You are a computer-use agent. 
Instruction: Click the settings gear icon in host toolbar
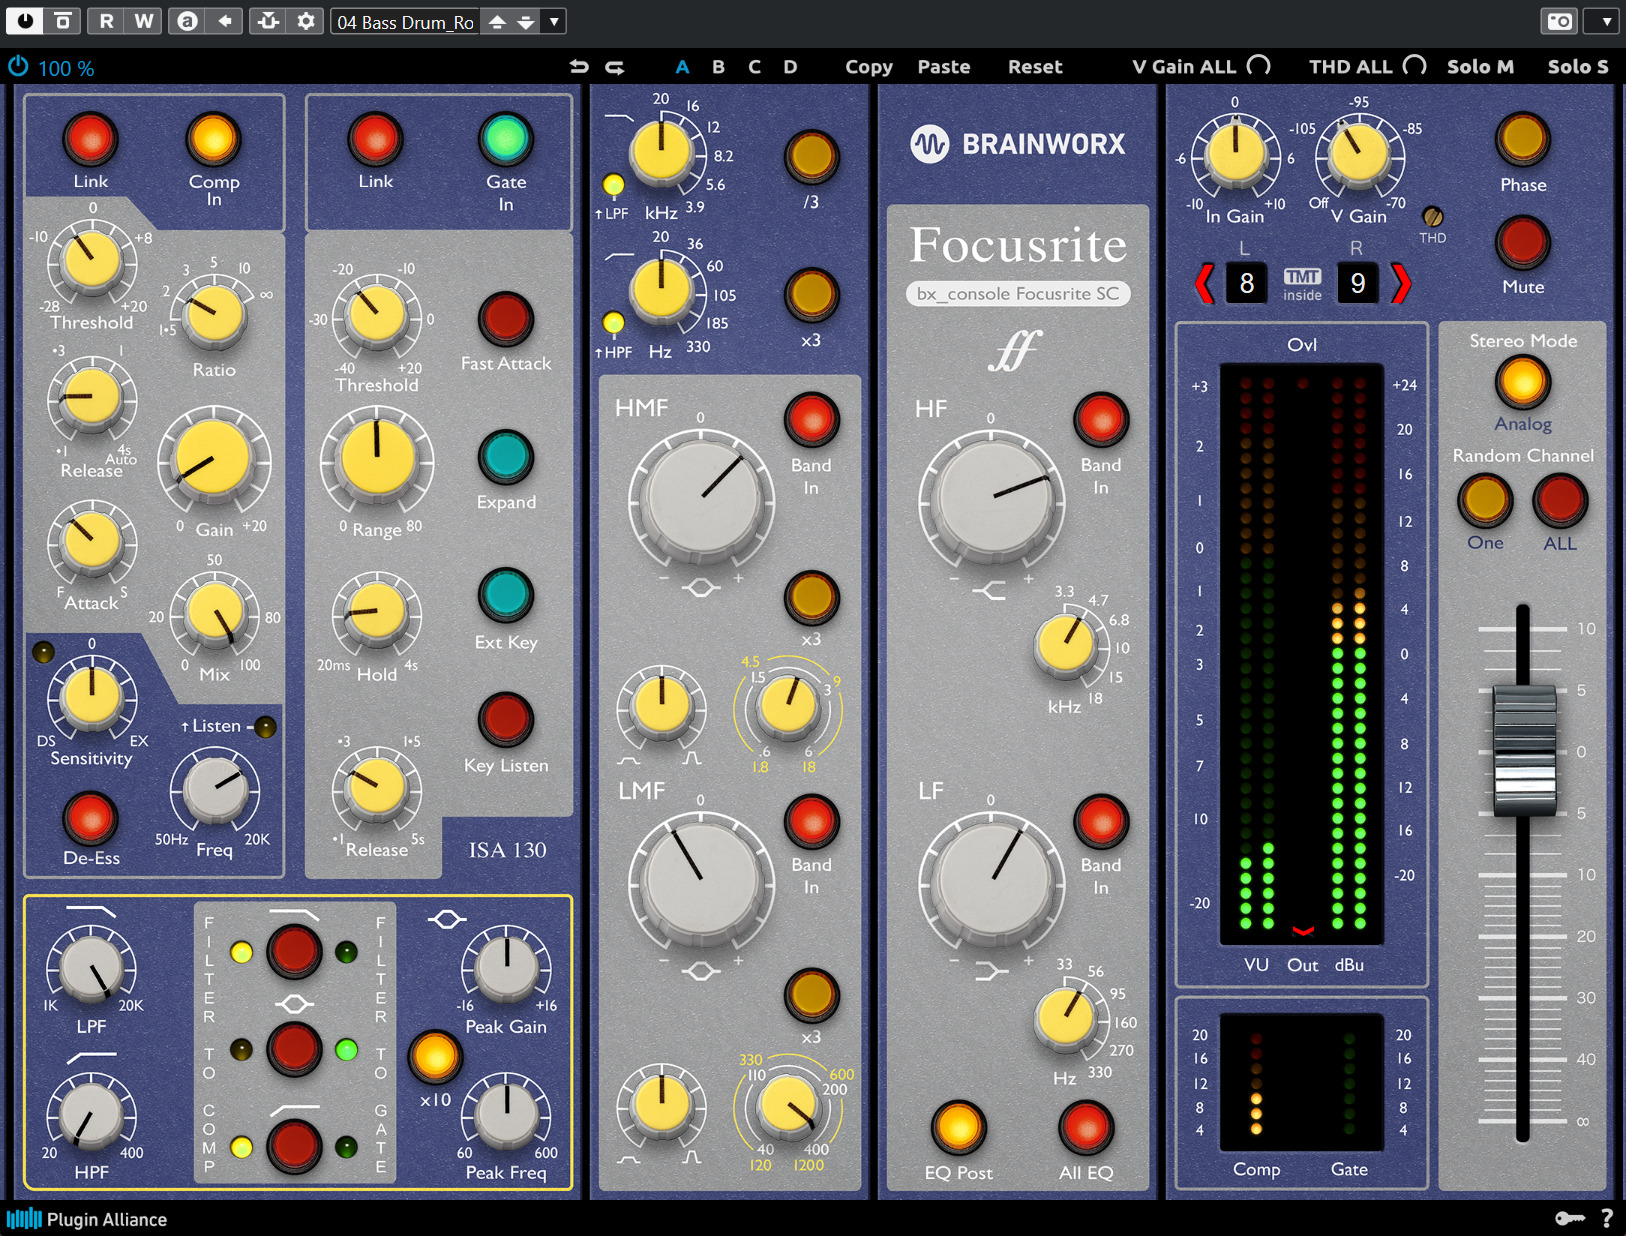(x=306, y=21)
